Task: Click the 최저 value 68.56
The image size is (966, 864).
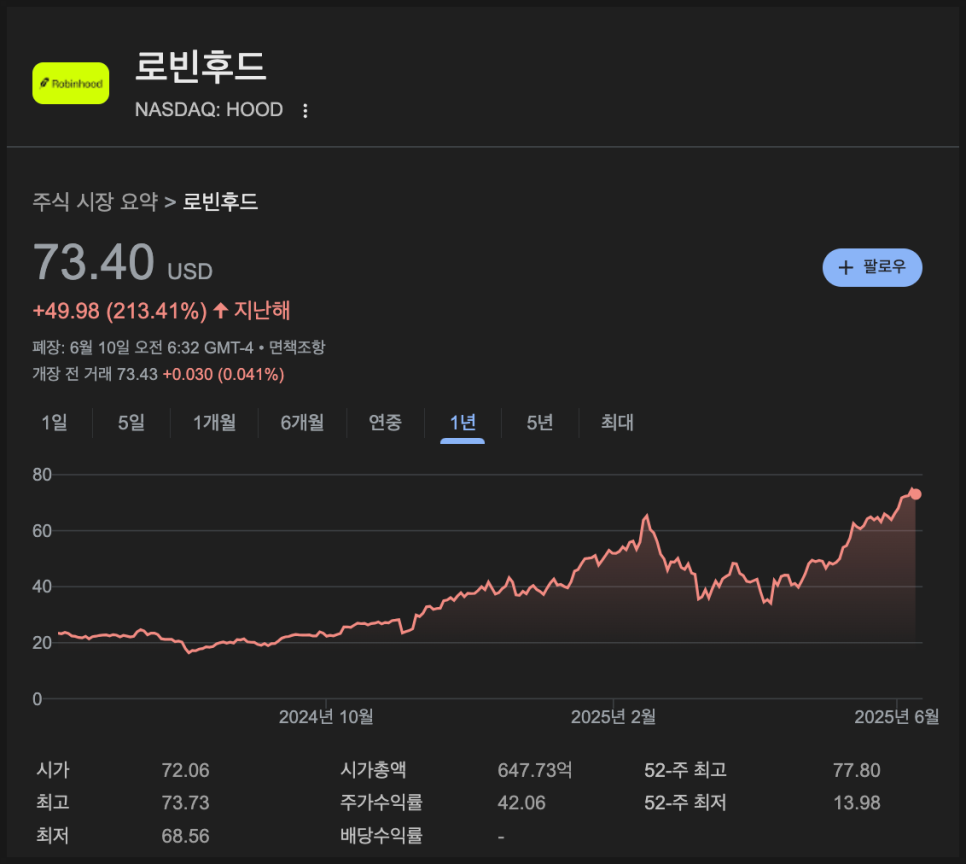Action: coord(185,836)
